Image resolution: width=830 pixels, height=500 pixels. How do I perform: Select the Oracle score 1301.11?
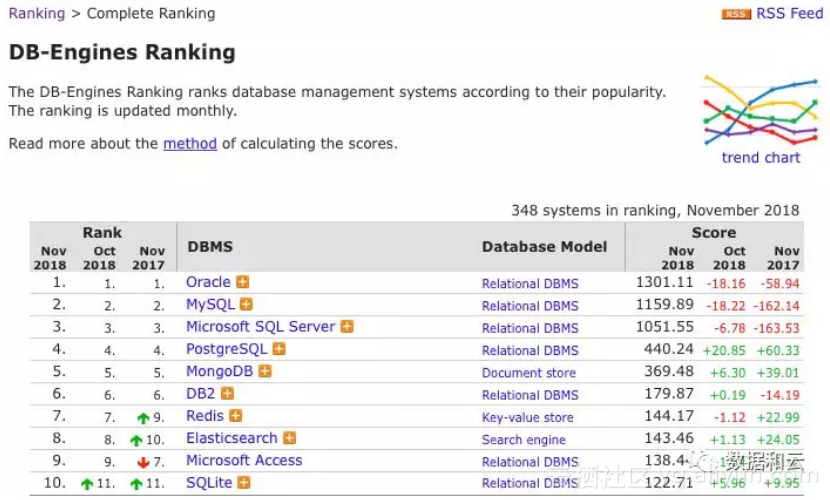[x=664, y=282]
